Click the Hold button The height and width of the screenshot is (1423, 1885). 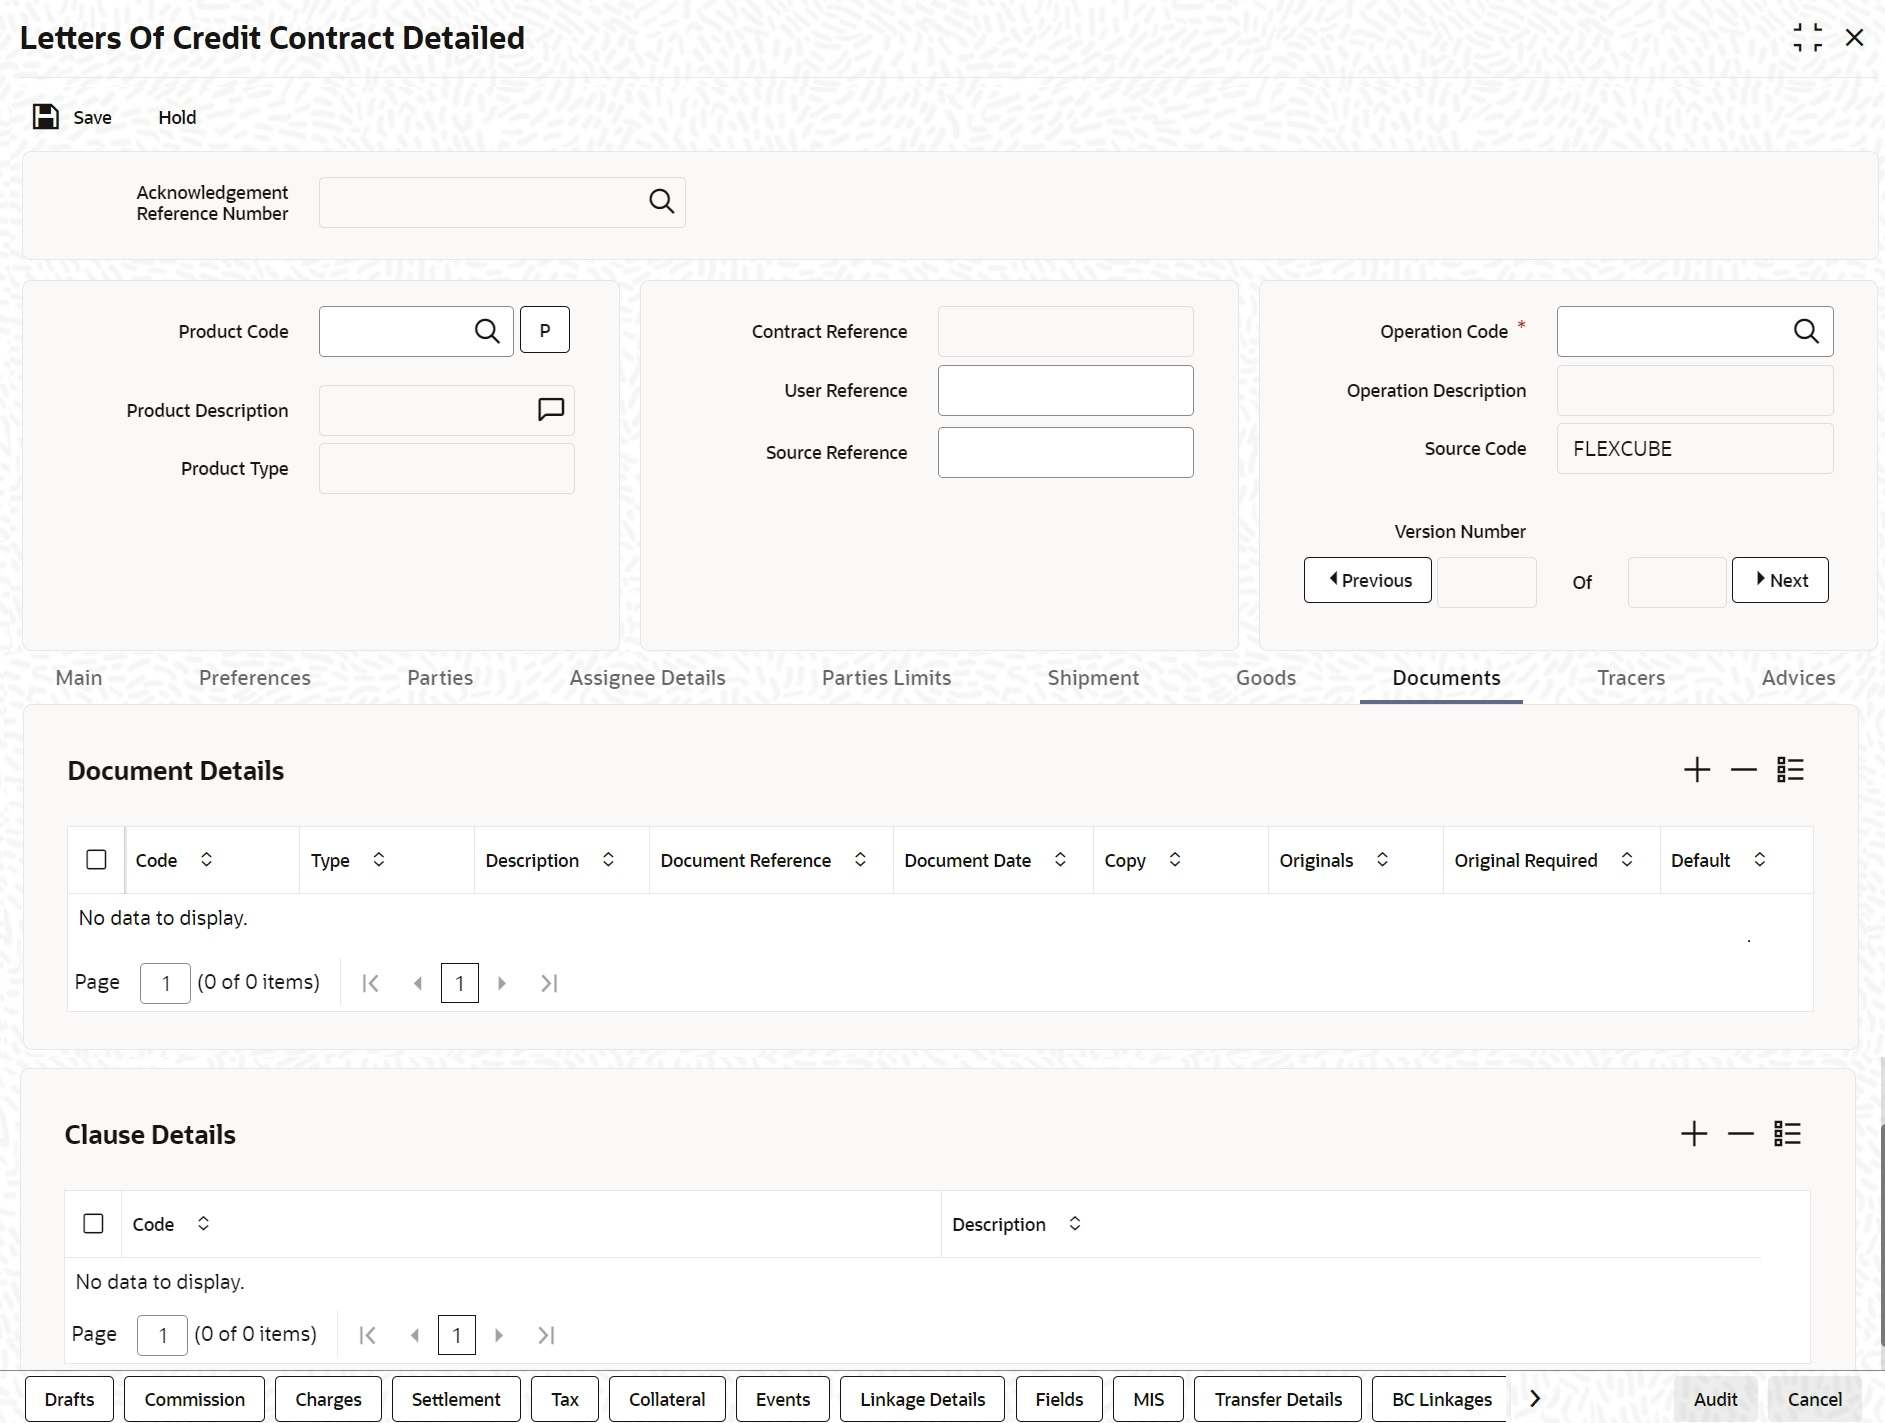click(177, 117)
